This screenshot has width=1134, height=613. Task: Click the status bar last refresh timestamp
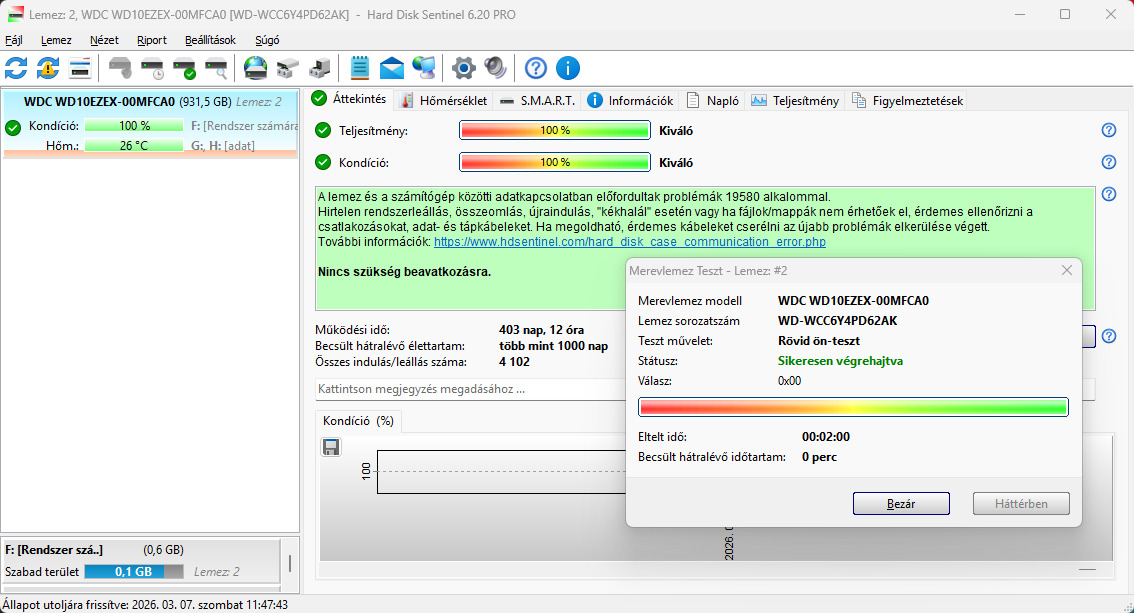pos(145,604)
